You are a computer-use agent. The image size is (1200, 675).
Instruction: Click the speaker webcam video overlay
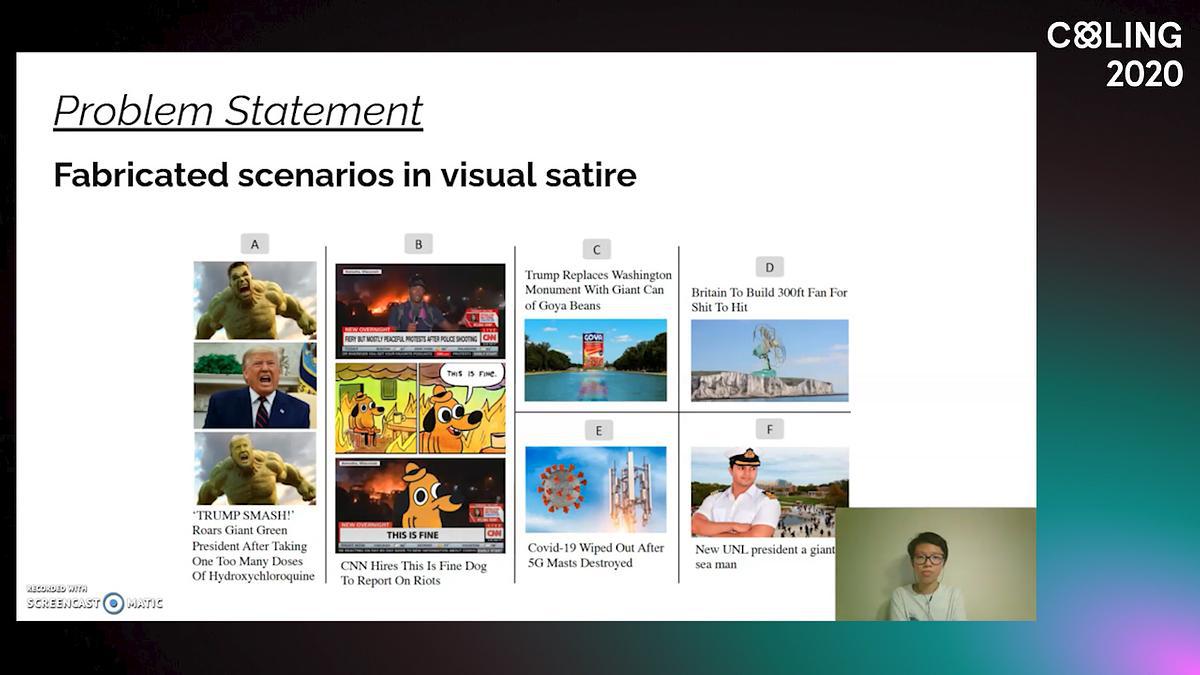[935, 564]
